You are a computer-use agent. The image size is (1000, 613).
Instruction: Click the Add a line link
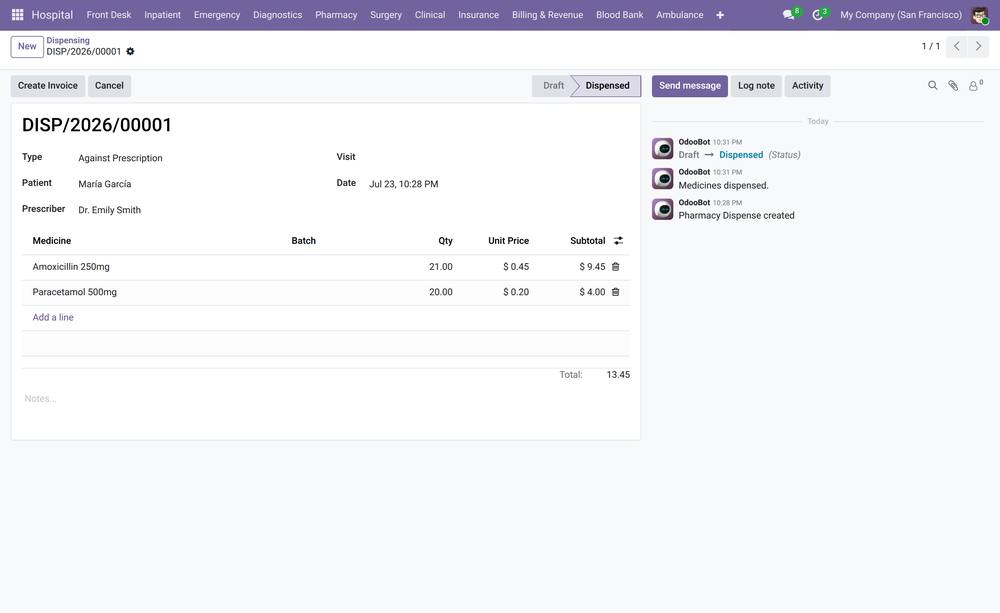pyautogui.click(x=53, y=317)
